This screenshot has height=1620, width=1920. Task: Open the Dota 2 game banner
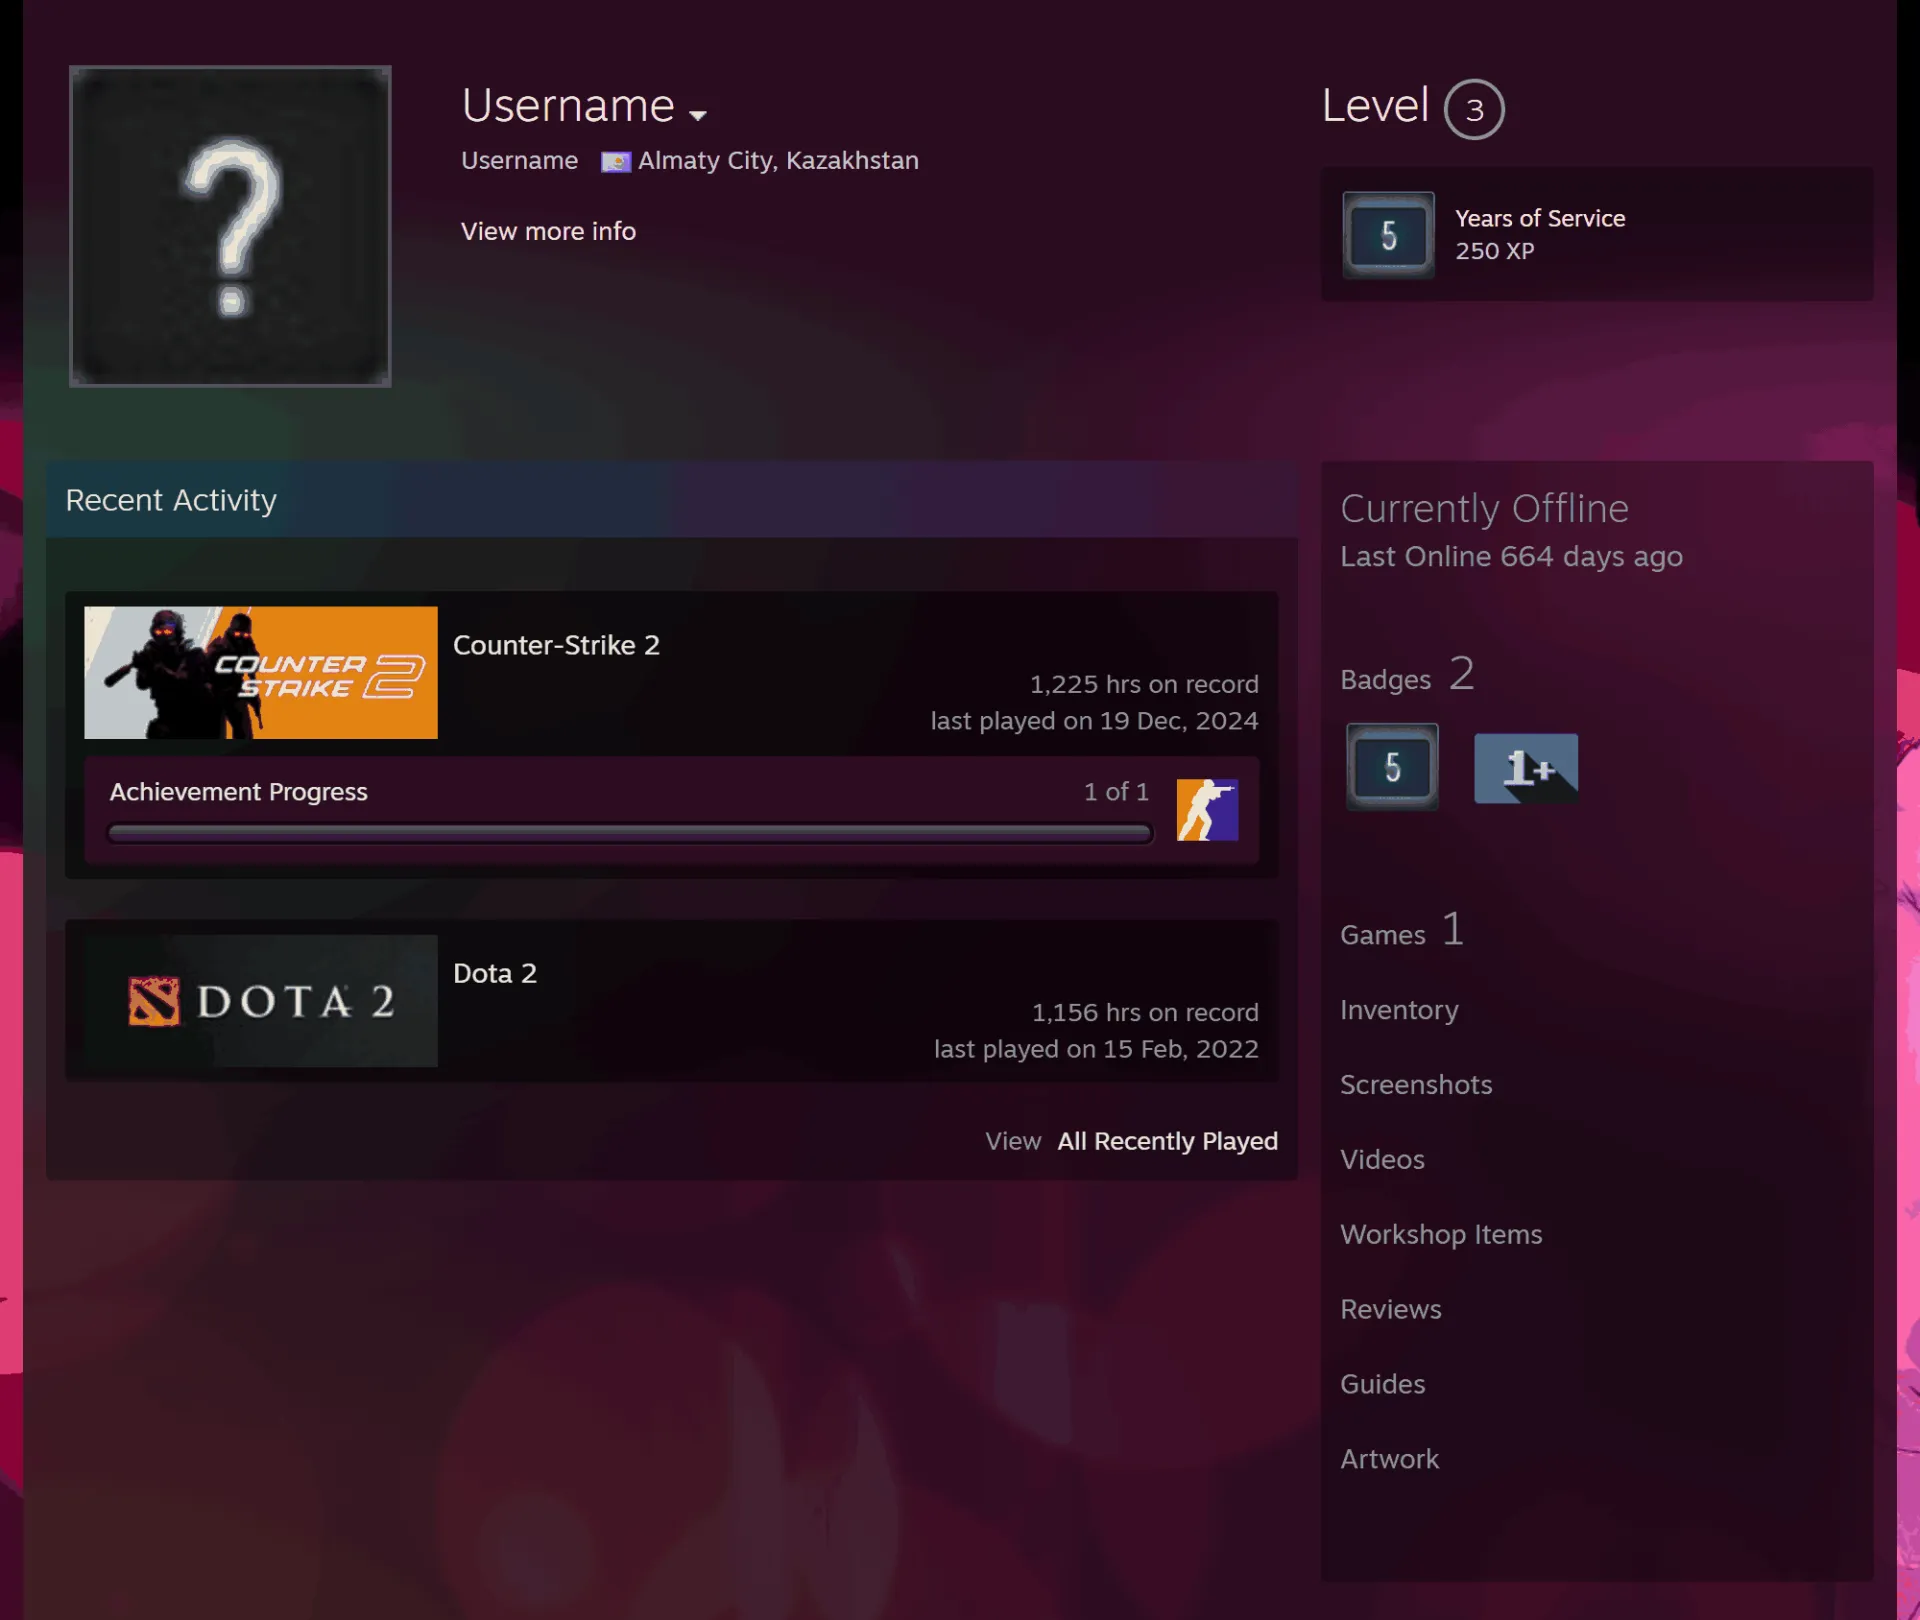[x=261, y=1000]
